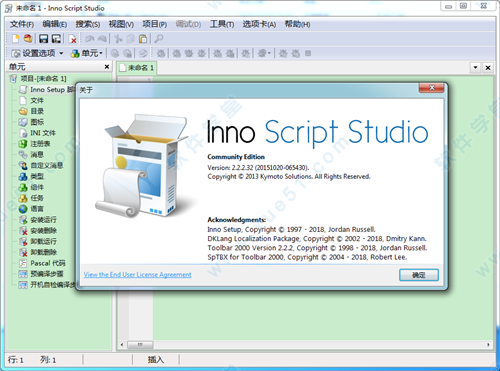Click the horizontal scrollbar thumb in editor

coord(140,344)
